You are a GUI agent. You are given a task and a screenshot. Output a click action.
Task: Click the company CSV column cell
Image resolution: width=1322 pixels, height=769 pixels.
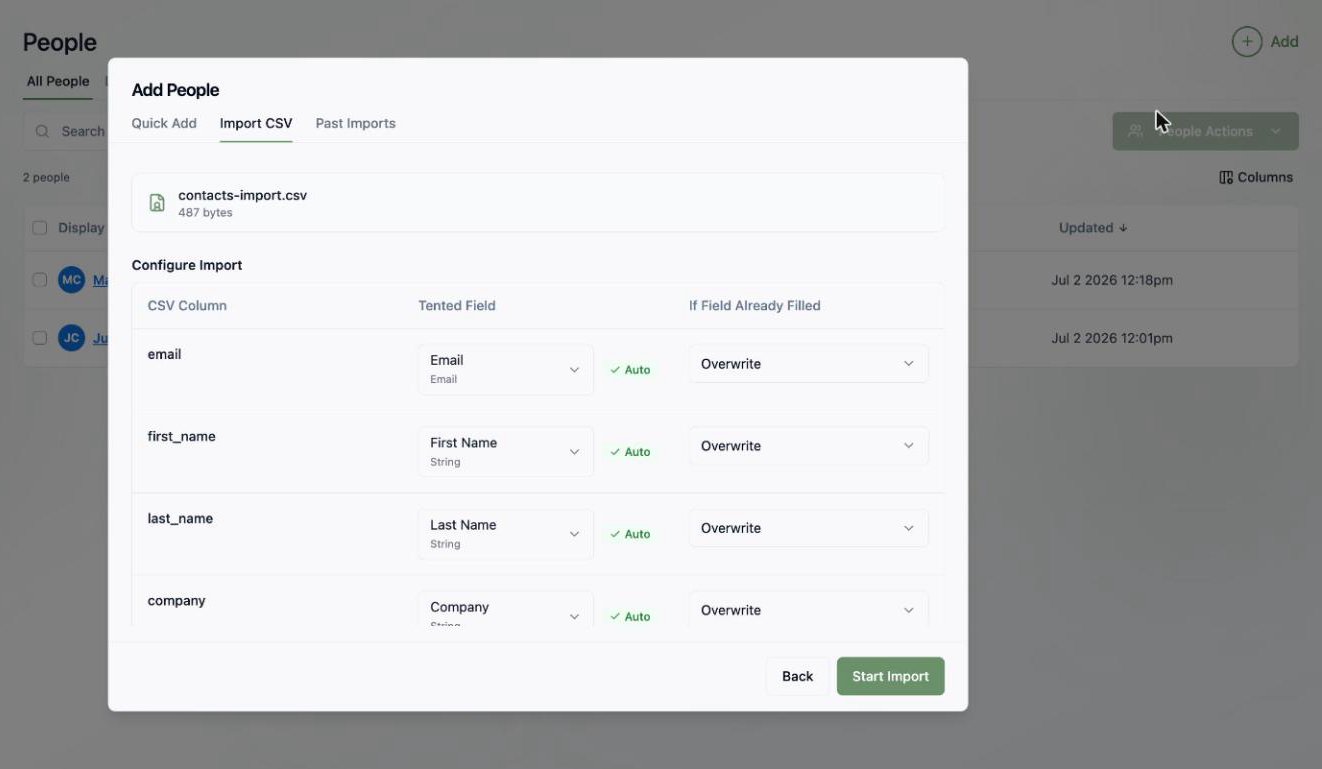[176, 601]
